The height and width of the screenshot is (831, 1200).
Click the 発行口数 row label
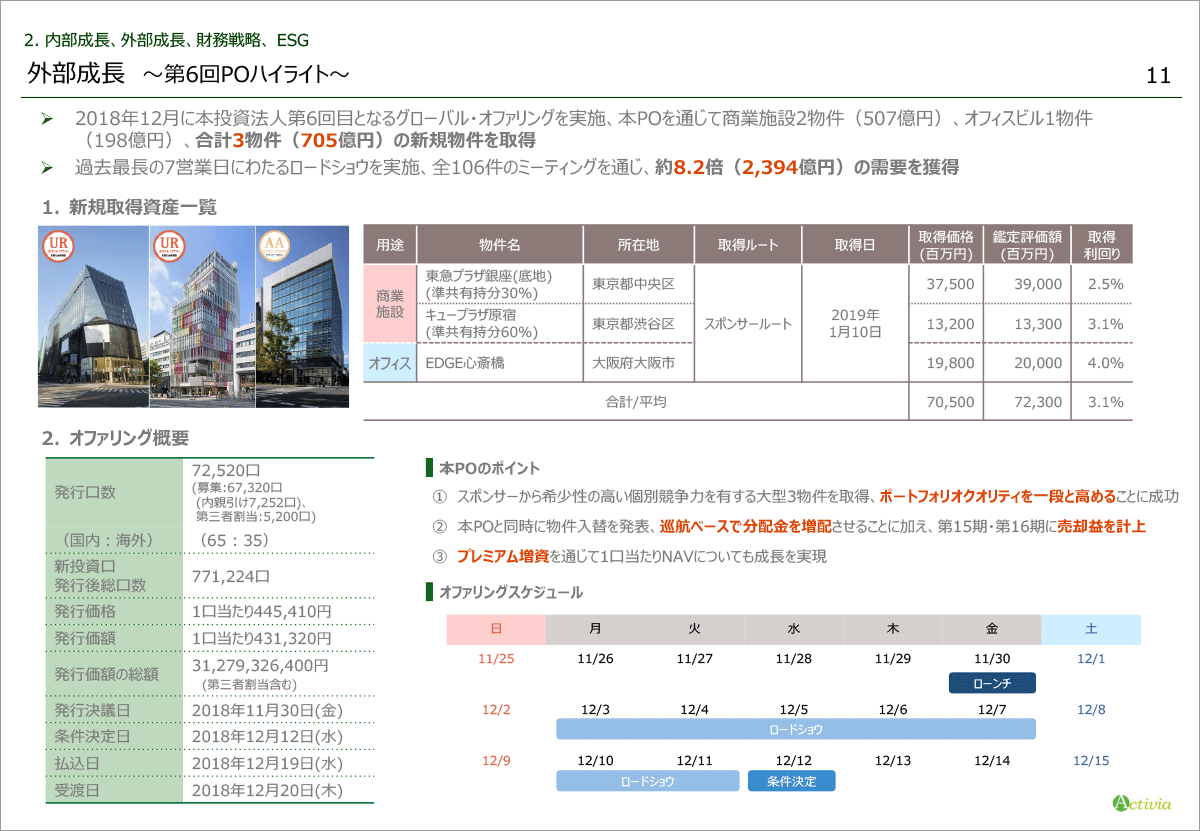coord(85,492)
